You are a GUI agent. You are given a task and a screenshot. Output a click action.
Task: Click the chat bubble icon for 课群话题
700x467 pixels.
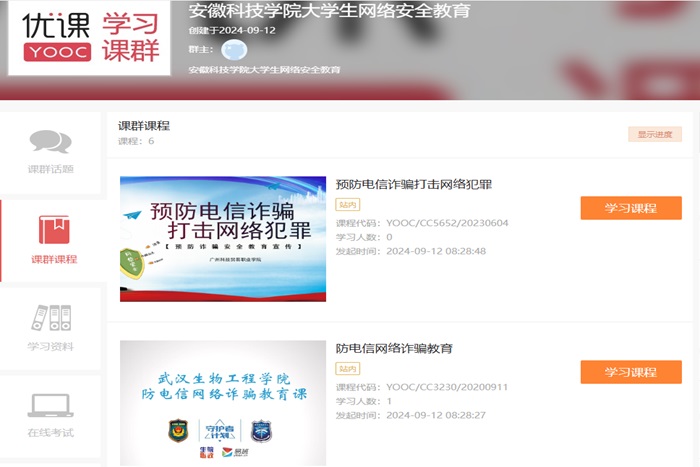(x=50, y=142)
